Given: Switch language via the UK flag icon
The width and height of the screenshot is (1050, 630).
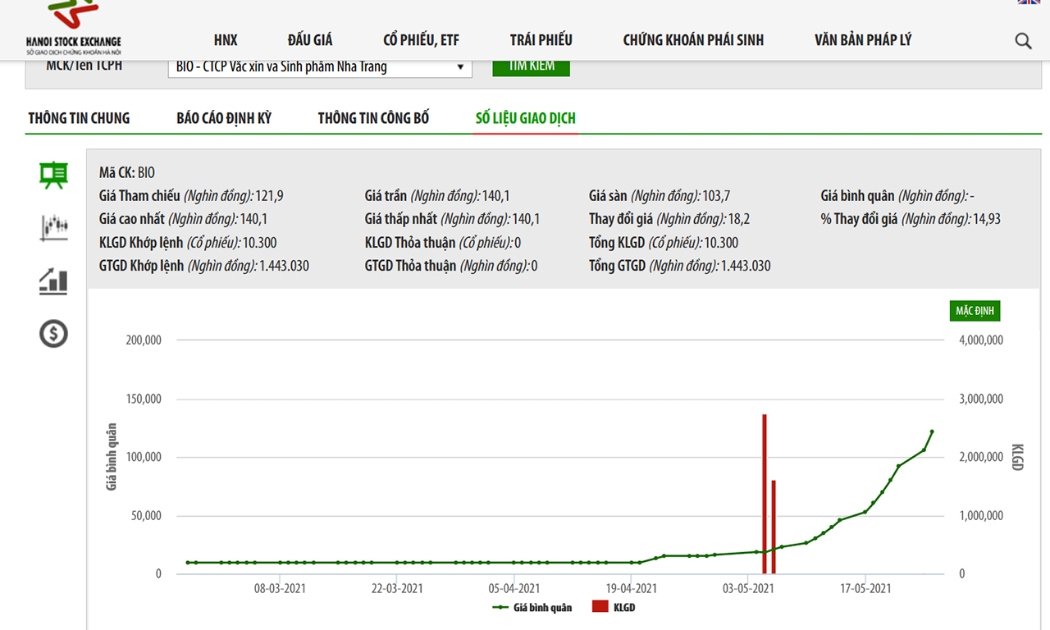Looking at the screenshot, I should pos(1029,2).
